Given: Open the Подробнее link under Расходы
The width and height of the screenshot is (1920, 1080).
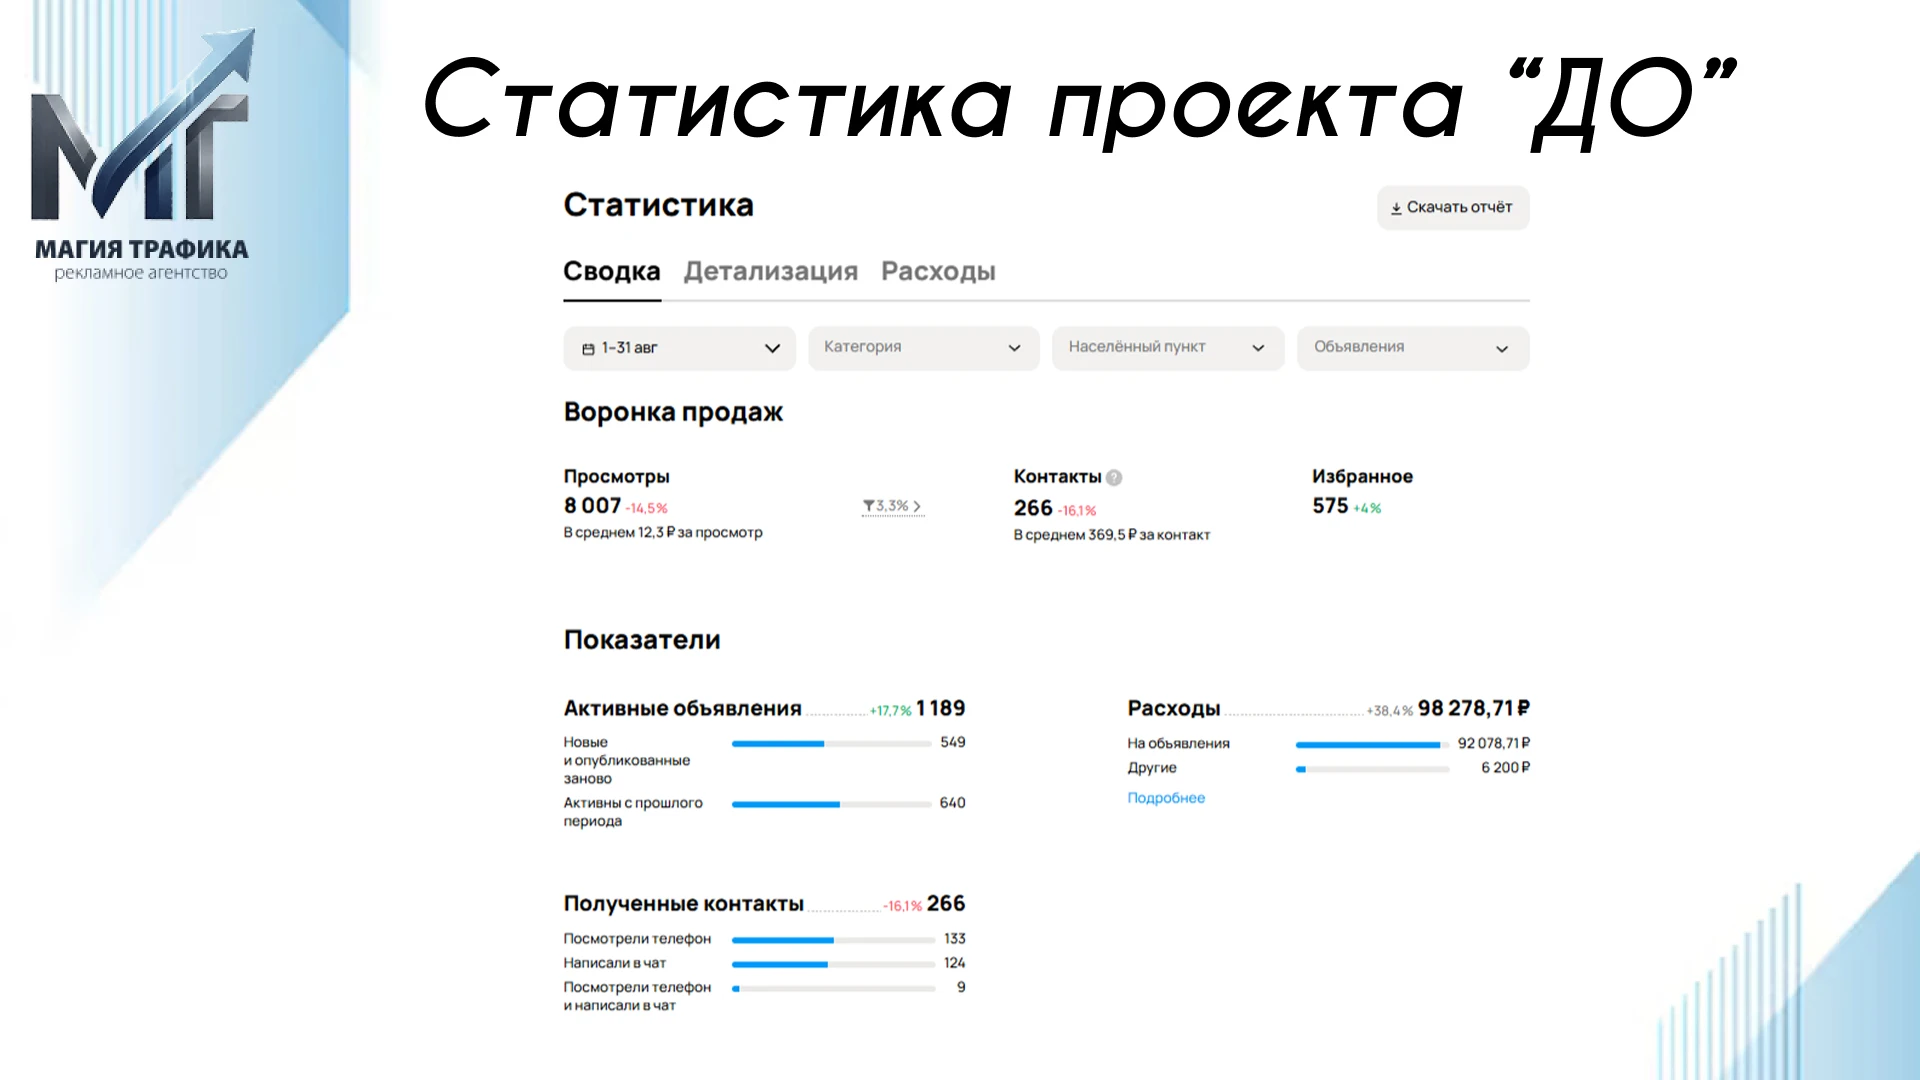Looking at the screenshot, I should (x=1166, y=798).
